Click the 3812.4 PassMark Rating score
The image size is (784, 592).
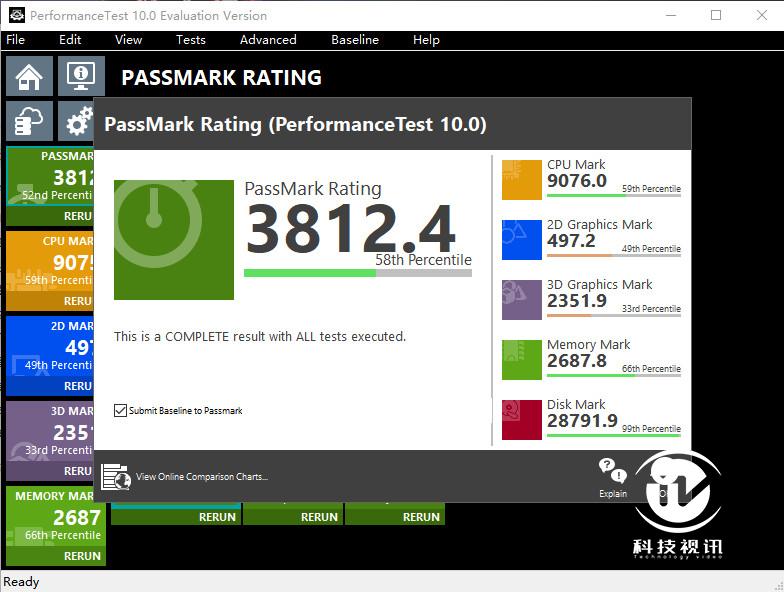tap(350, 230)
